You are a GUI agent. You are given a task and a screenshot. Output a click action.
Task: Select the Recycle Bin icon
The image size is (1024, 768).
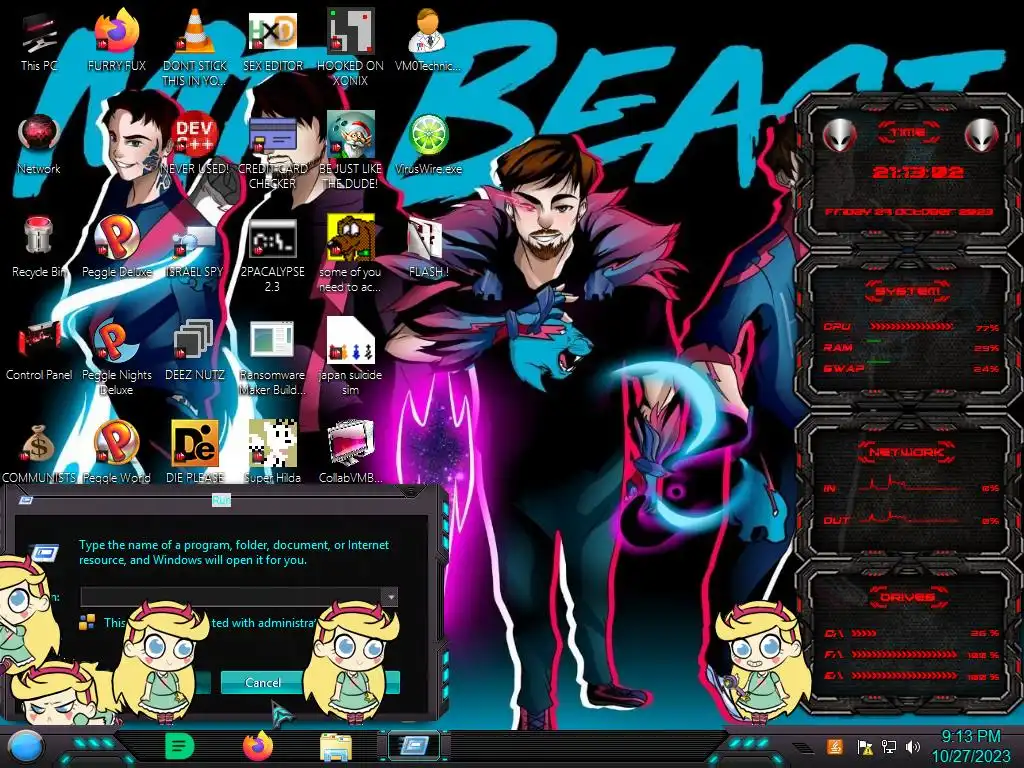(39, 236)
